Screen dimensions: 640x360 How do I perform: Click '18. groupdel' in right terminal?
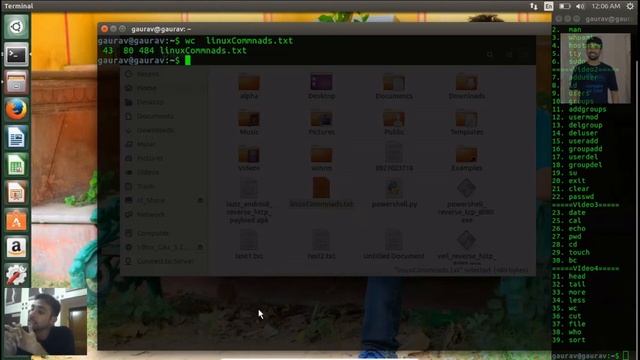tap(577, 165)
